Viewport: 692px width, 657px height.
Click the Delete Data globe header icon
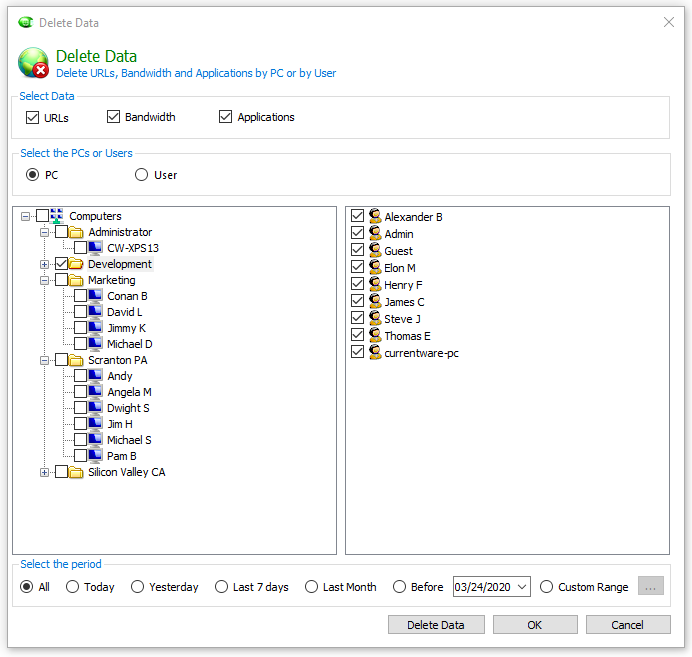[34, 63]
